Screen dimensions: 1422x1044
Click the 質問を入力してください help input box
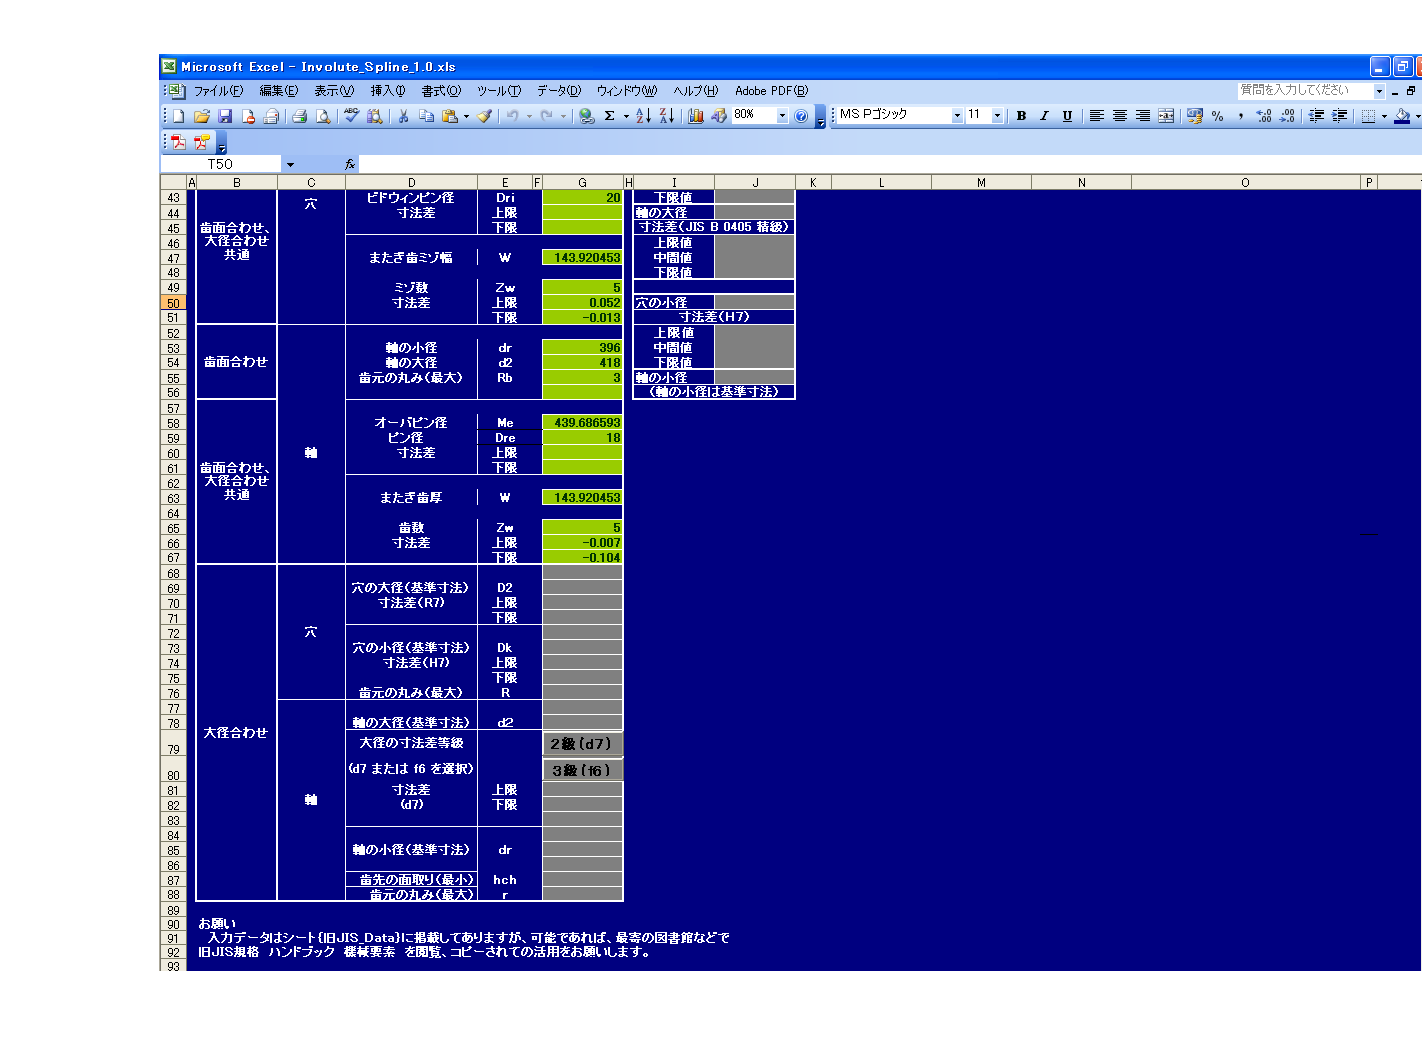(x=1305, y=90)
